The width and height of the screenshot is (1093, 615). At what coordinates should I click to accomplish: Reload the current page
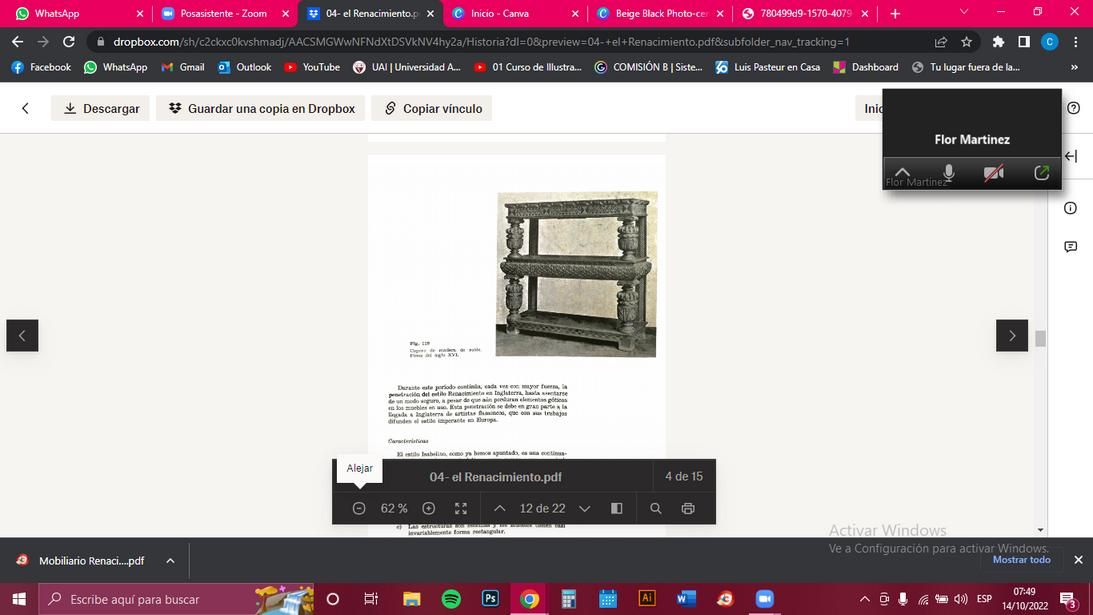point(68,42)
